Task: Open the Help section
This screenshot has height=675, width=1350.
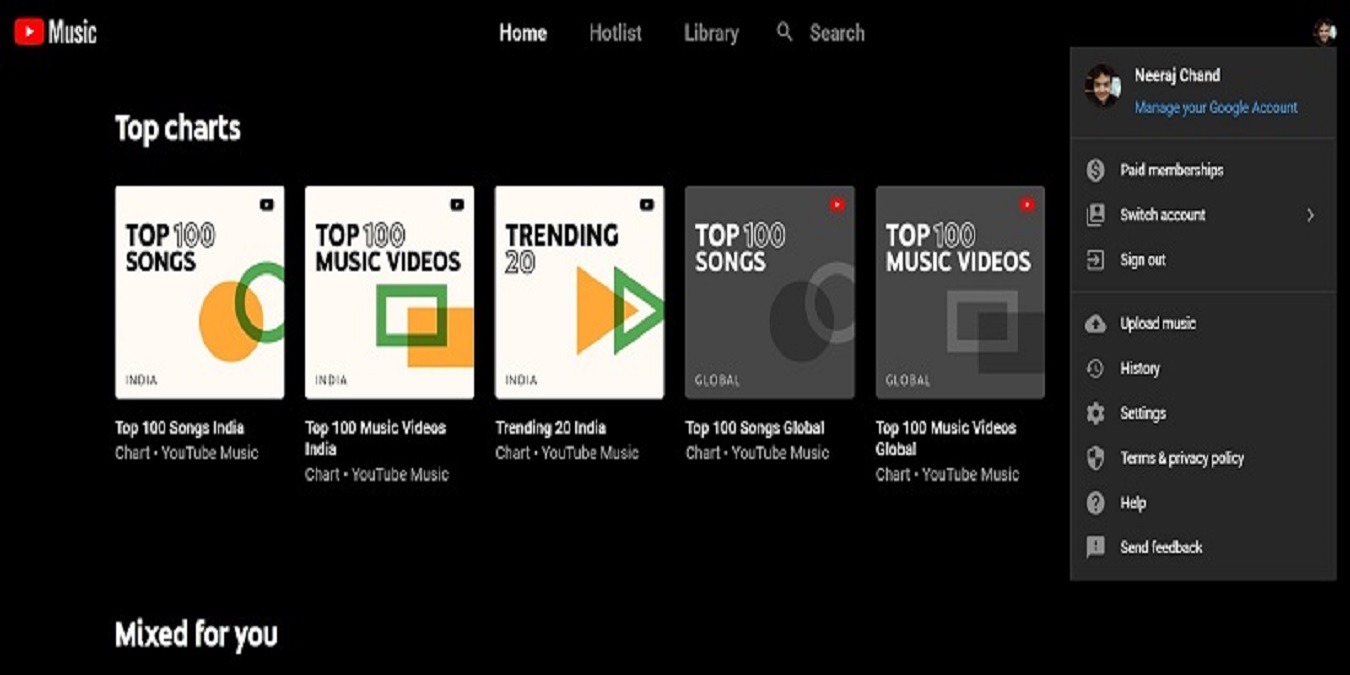Action: point(1134,503)
